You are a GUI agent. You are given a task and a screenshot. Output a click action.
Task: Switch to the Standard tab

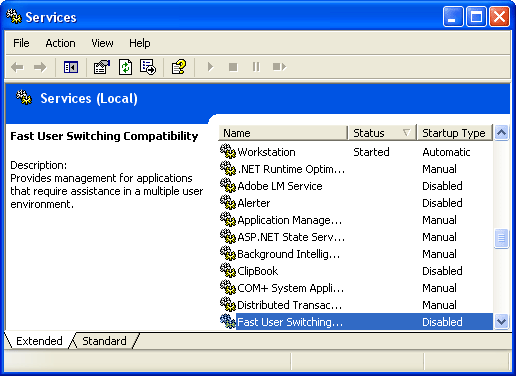[104, 341]
